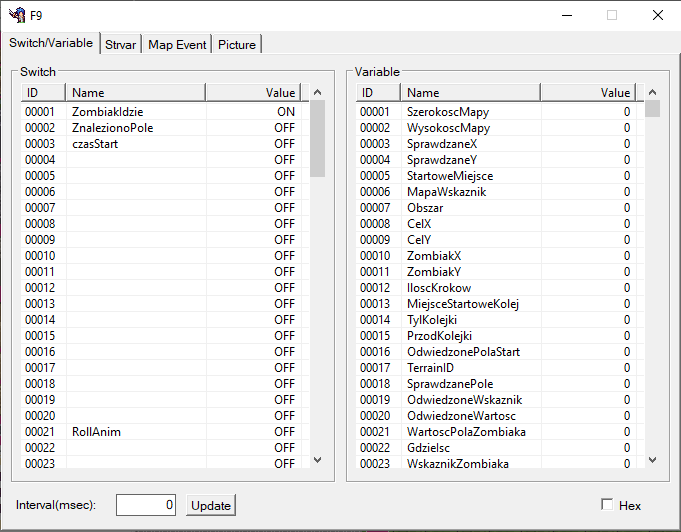Select variable StartoweMiejsce
Viewport: 681px width, 532px height.
click(x=500, y=176)
